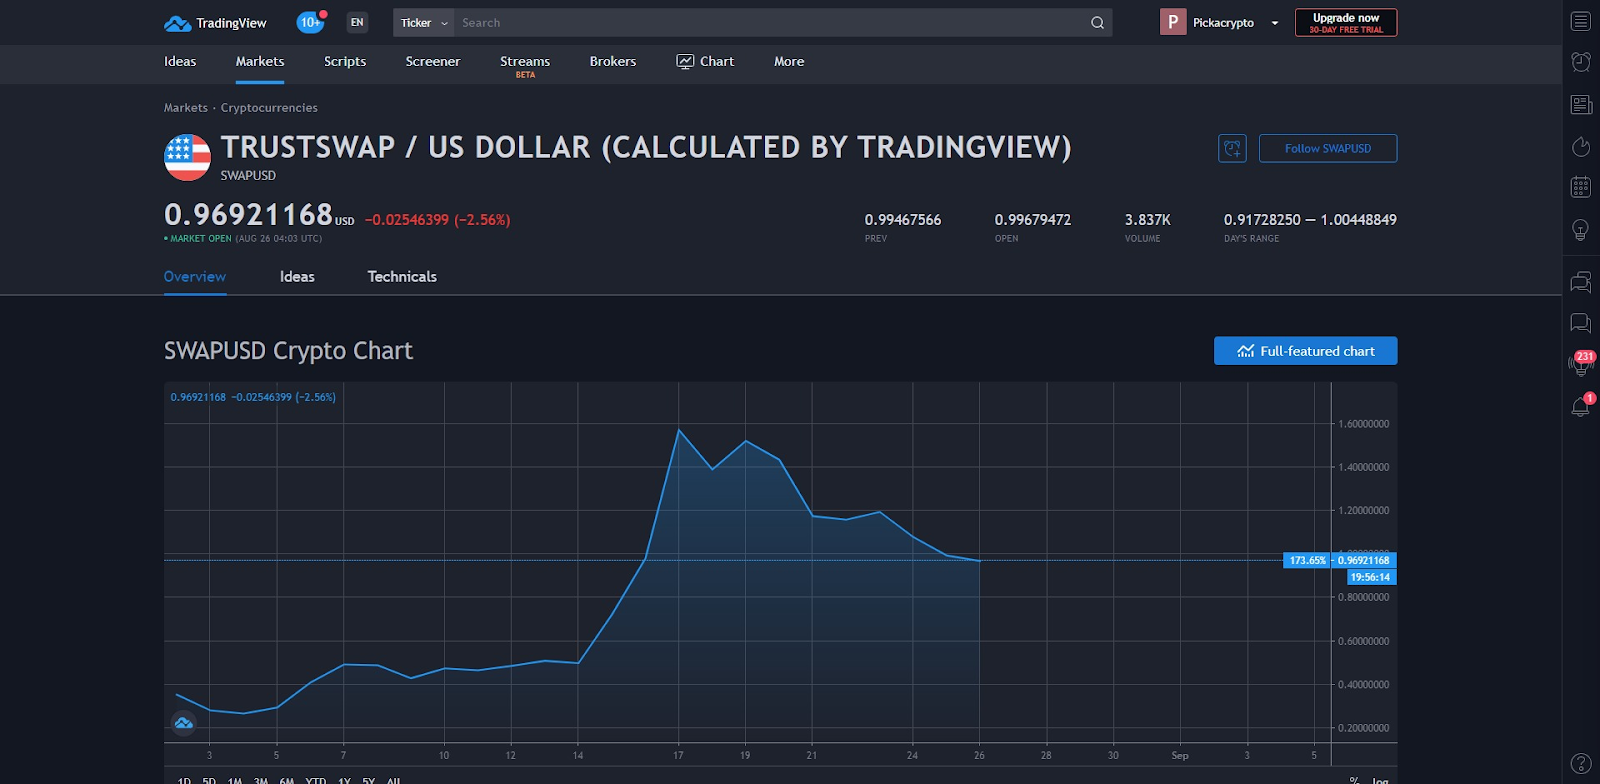
Task: Open the More navigation menu
Action: (789, 61)
